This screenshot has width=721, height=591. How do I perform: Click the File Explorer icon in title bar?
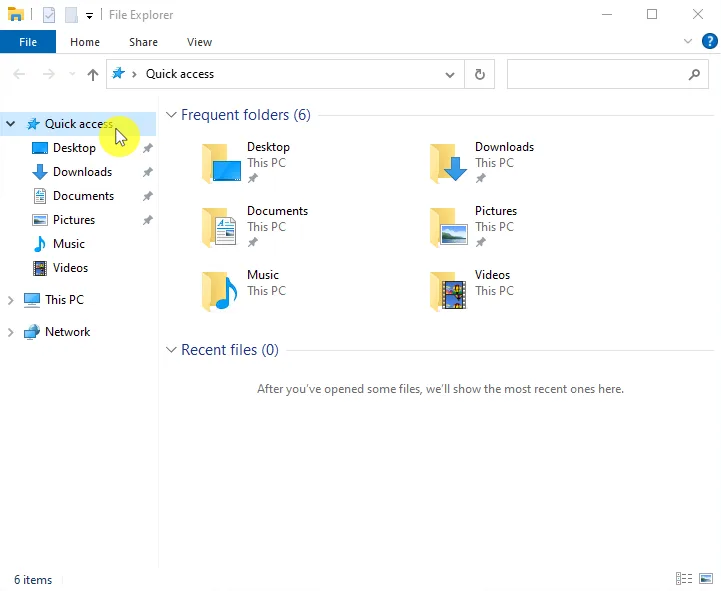(16, 14)
